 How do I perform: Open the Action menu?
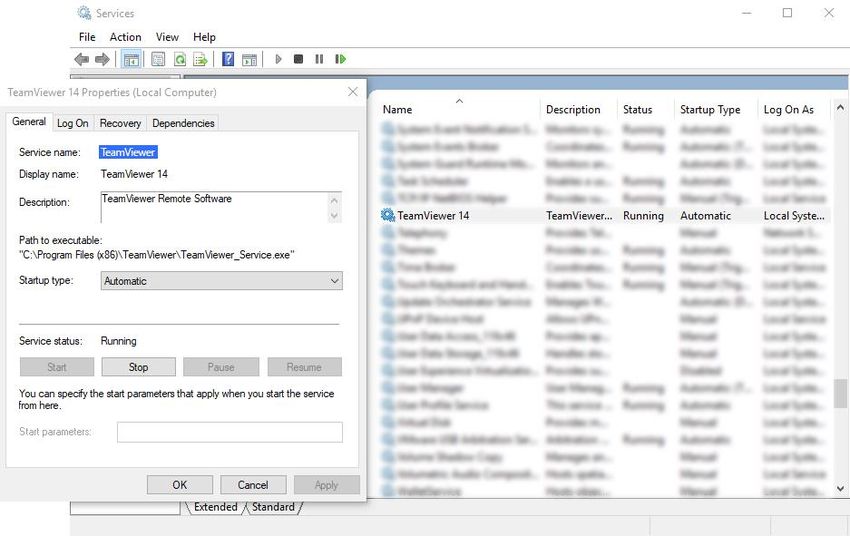pos(125,37)
